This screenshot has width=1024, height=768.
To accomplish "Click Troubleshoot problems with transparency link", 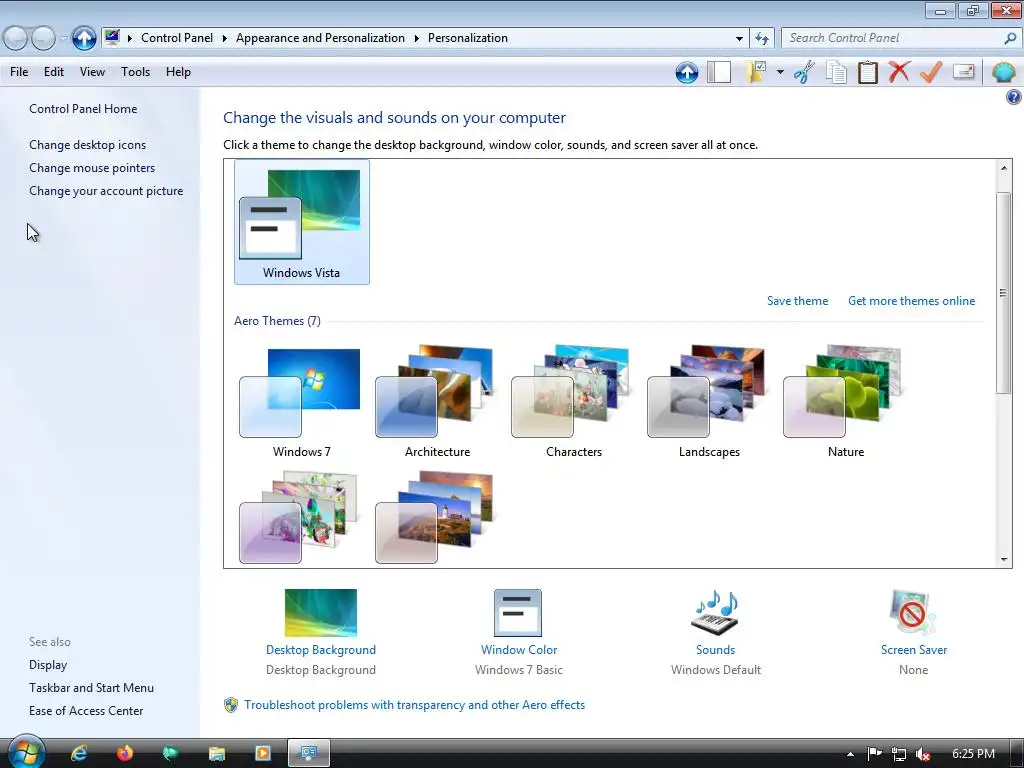I will (x=414, y=705).
